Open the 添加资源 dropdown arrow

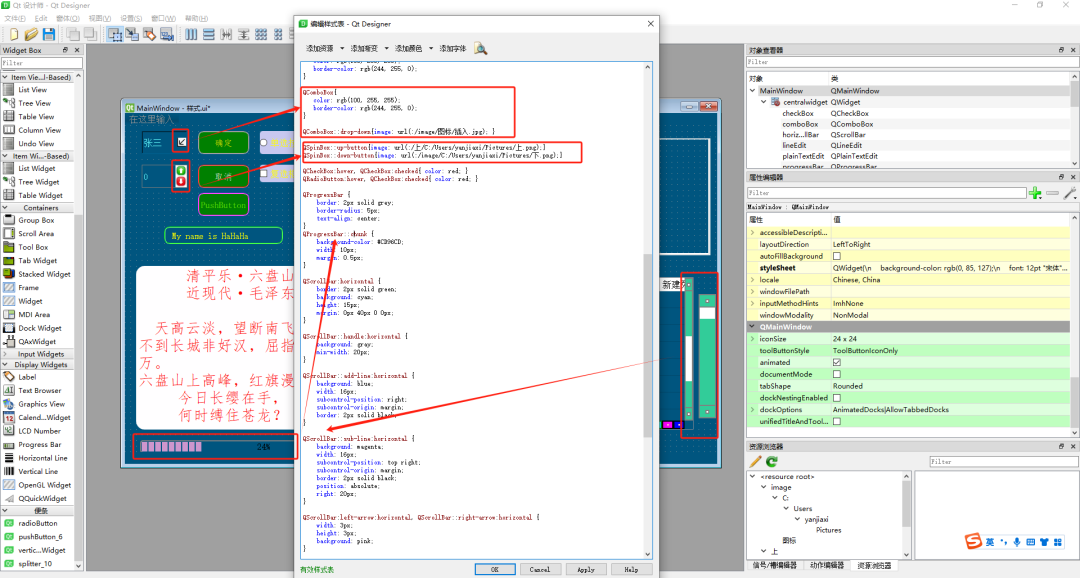click(342, 48)
